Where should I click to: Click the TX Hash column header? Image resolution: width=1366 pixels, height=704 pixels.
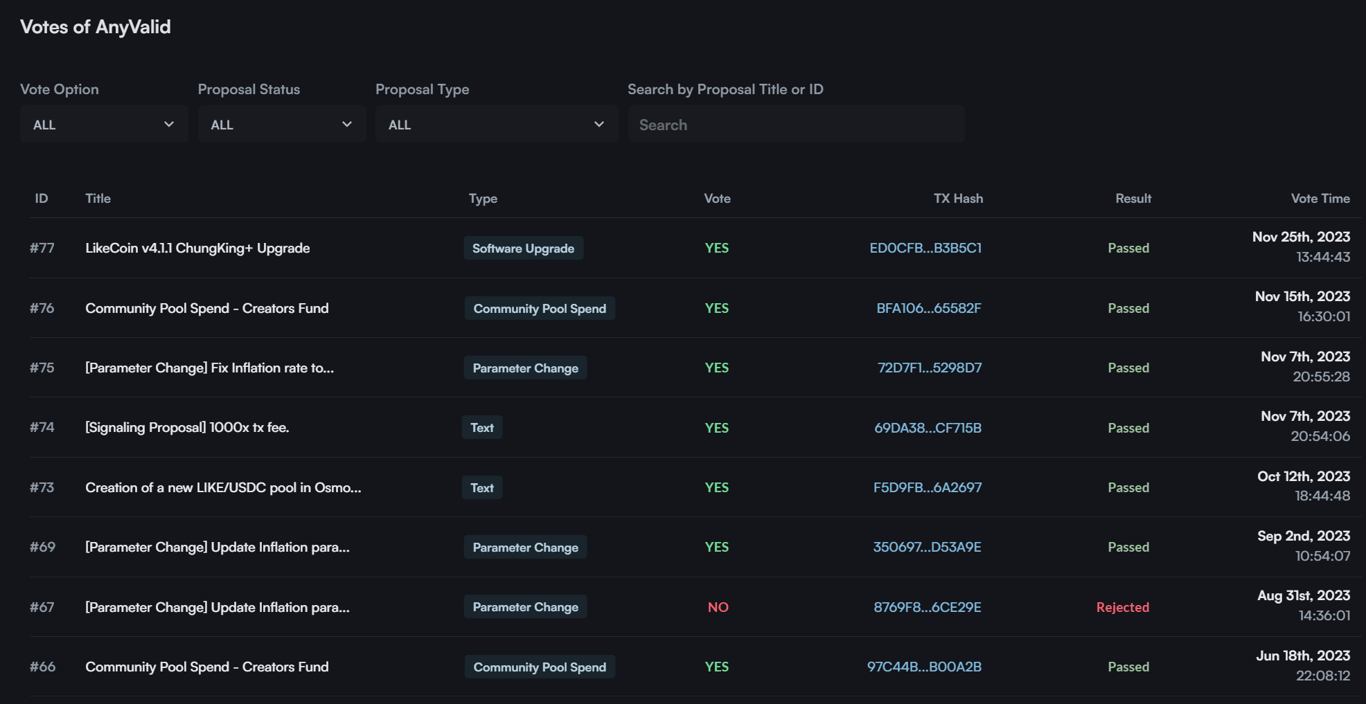958,198
